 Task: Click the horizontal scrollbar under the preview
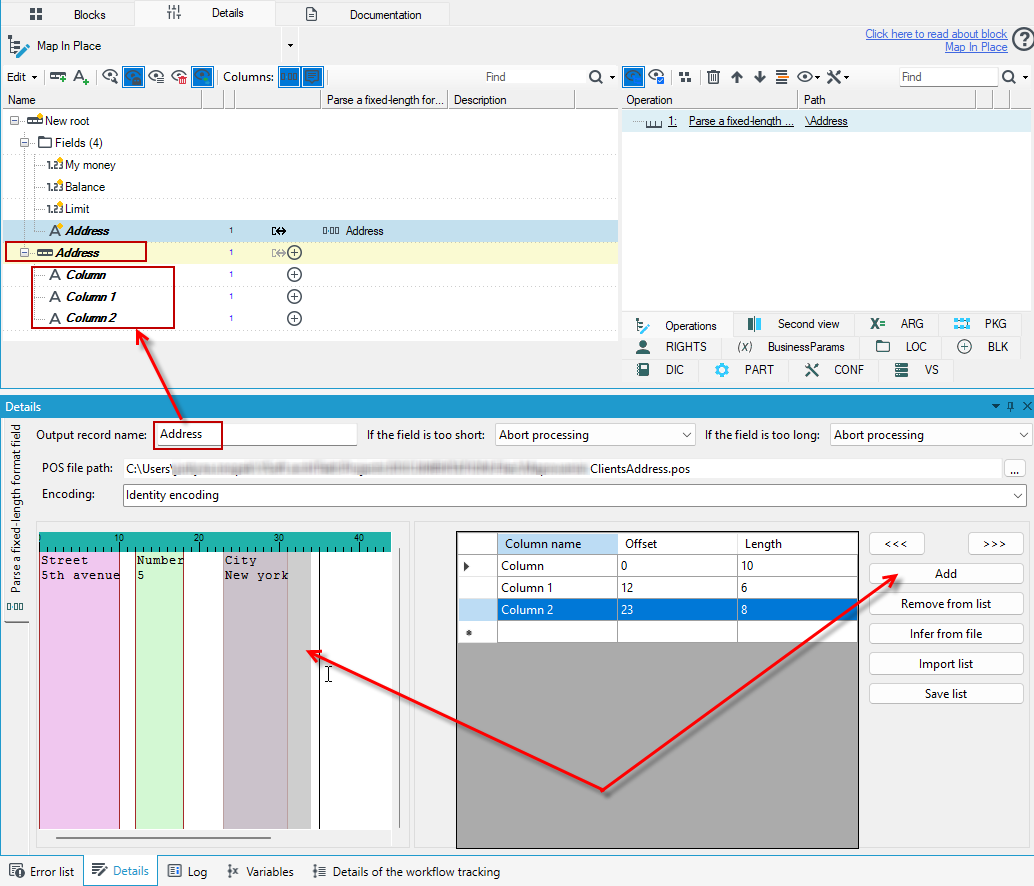tap(164, 838)
